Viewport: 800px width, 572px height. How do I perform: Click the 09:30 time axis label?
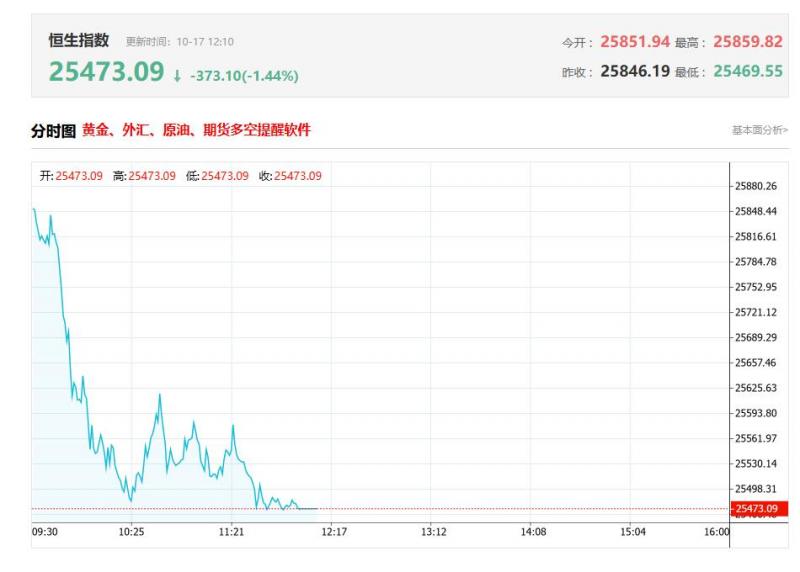pyautogui.click(x=45, y=532)
